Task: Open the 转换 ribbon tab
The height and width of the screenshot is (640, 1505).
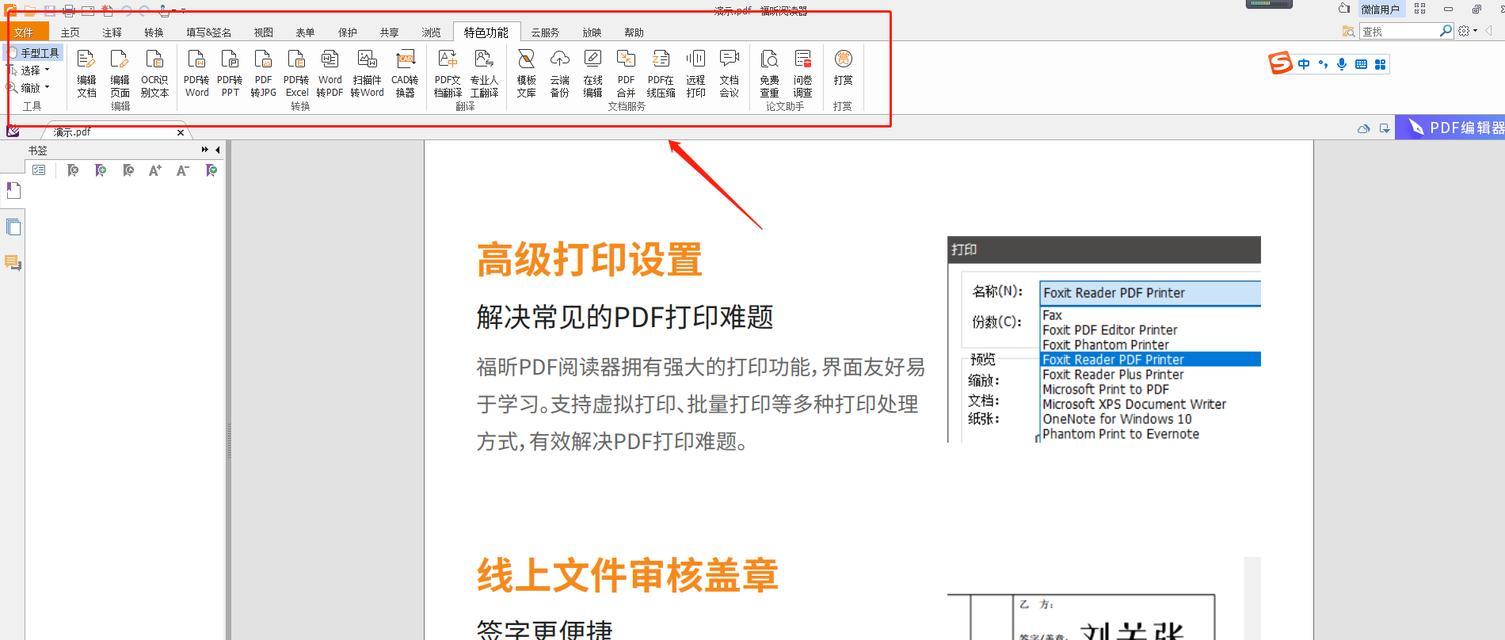Action: (x=154, y=32)
